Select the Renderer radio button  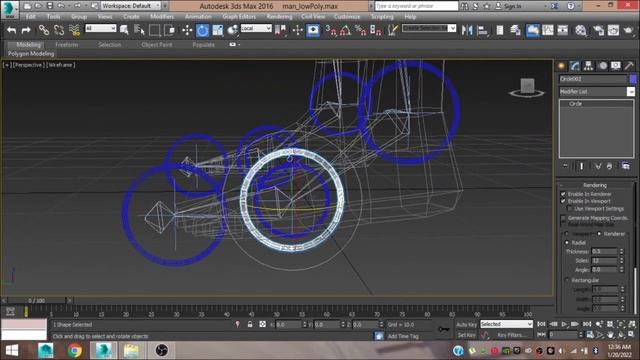599,234
